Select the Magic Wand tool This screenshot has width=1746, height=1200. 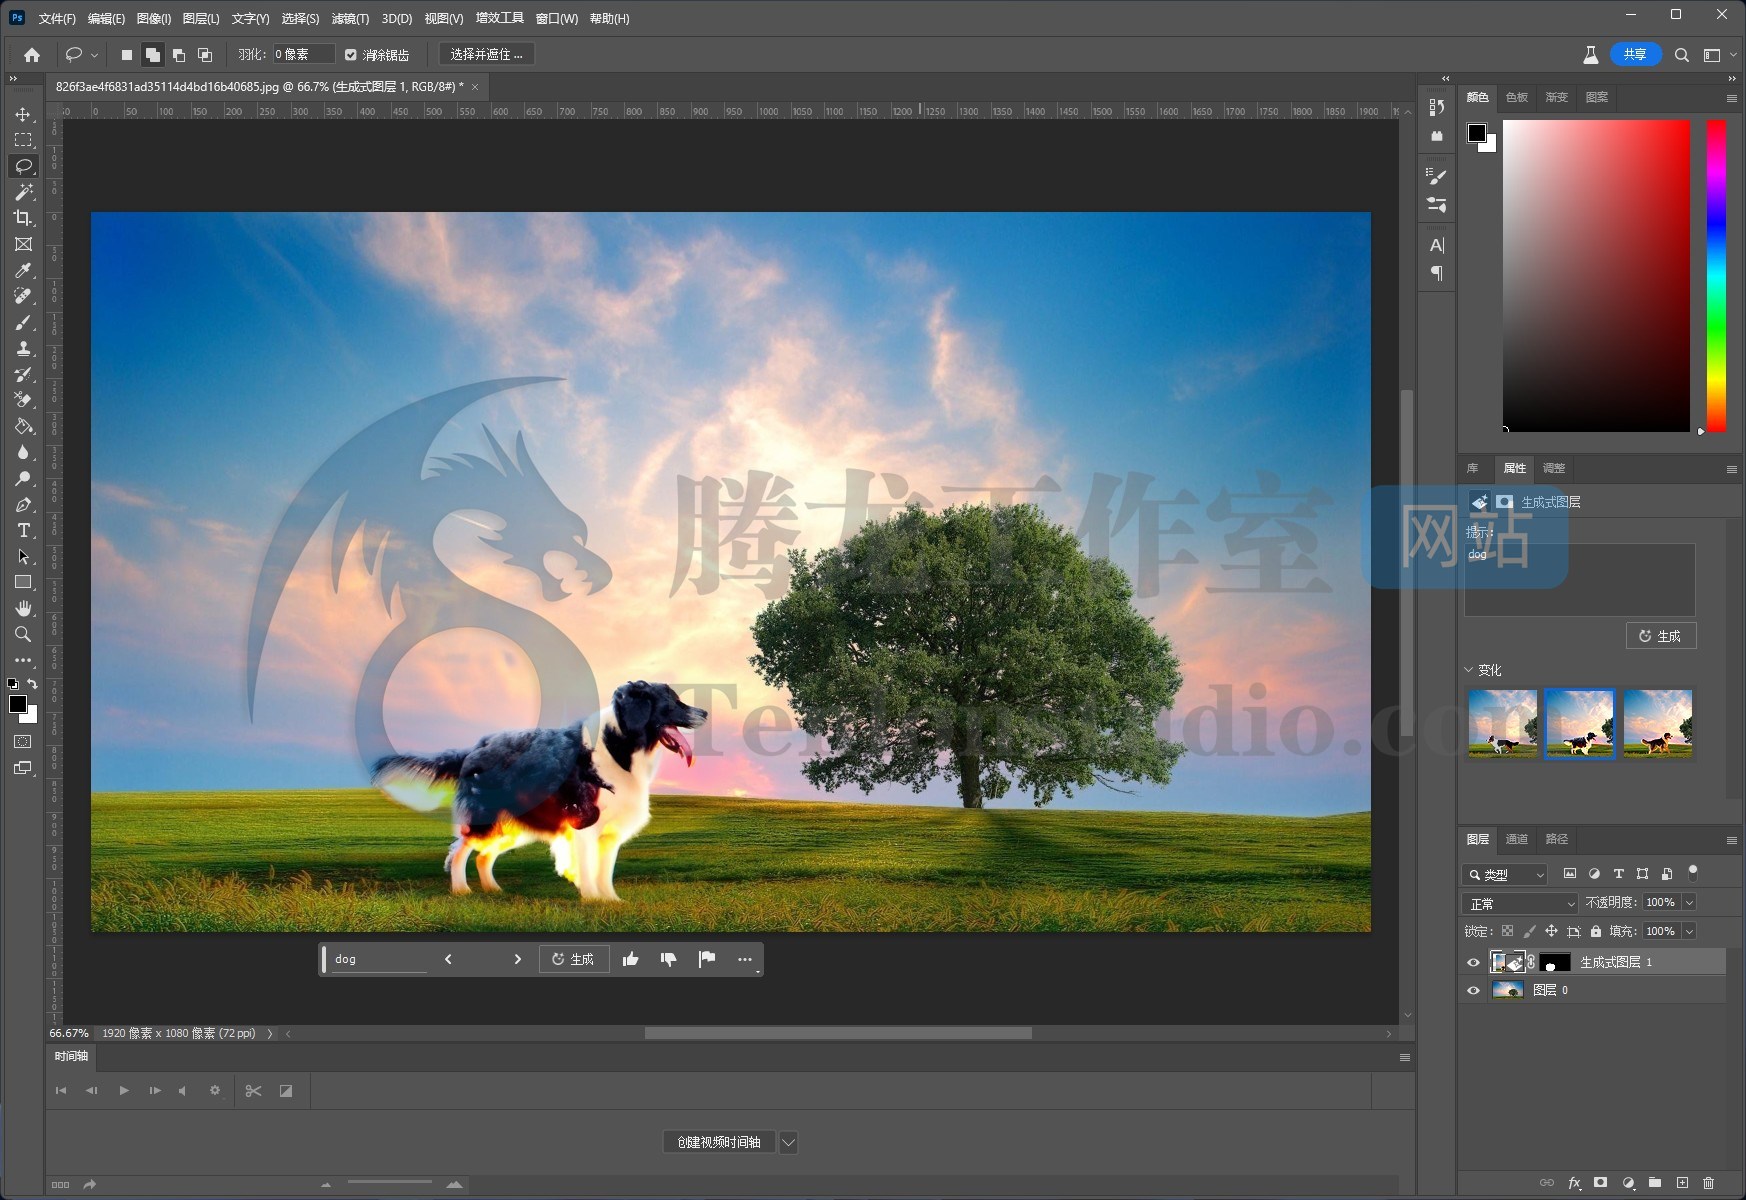[x=23, y=192]
